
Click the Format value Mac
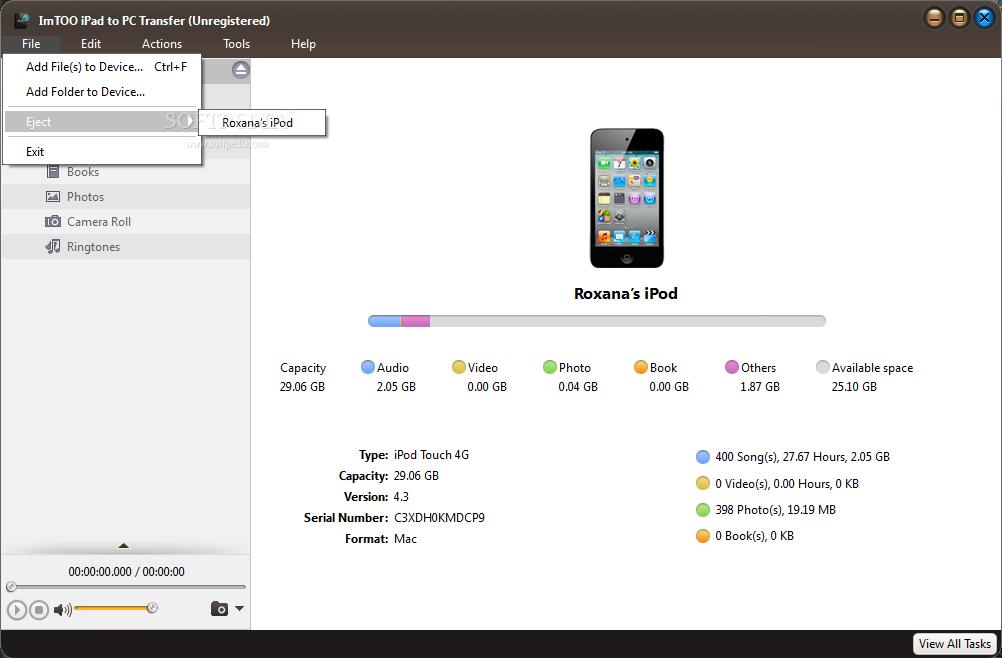tap(405, 539)
